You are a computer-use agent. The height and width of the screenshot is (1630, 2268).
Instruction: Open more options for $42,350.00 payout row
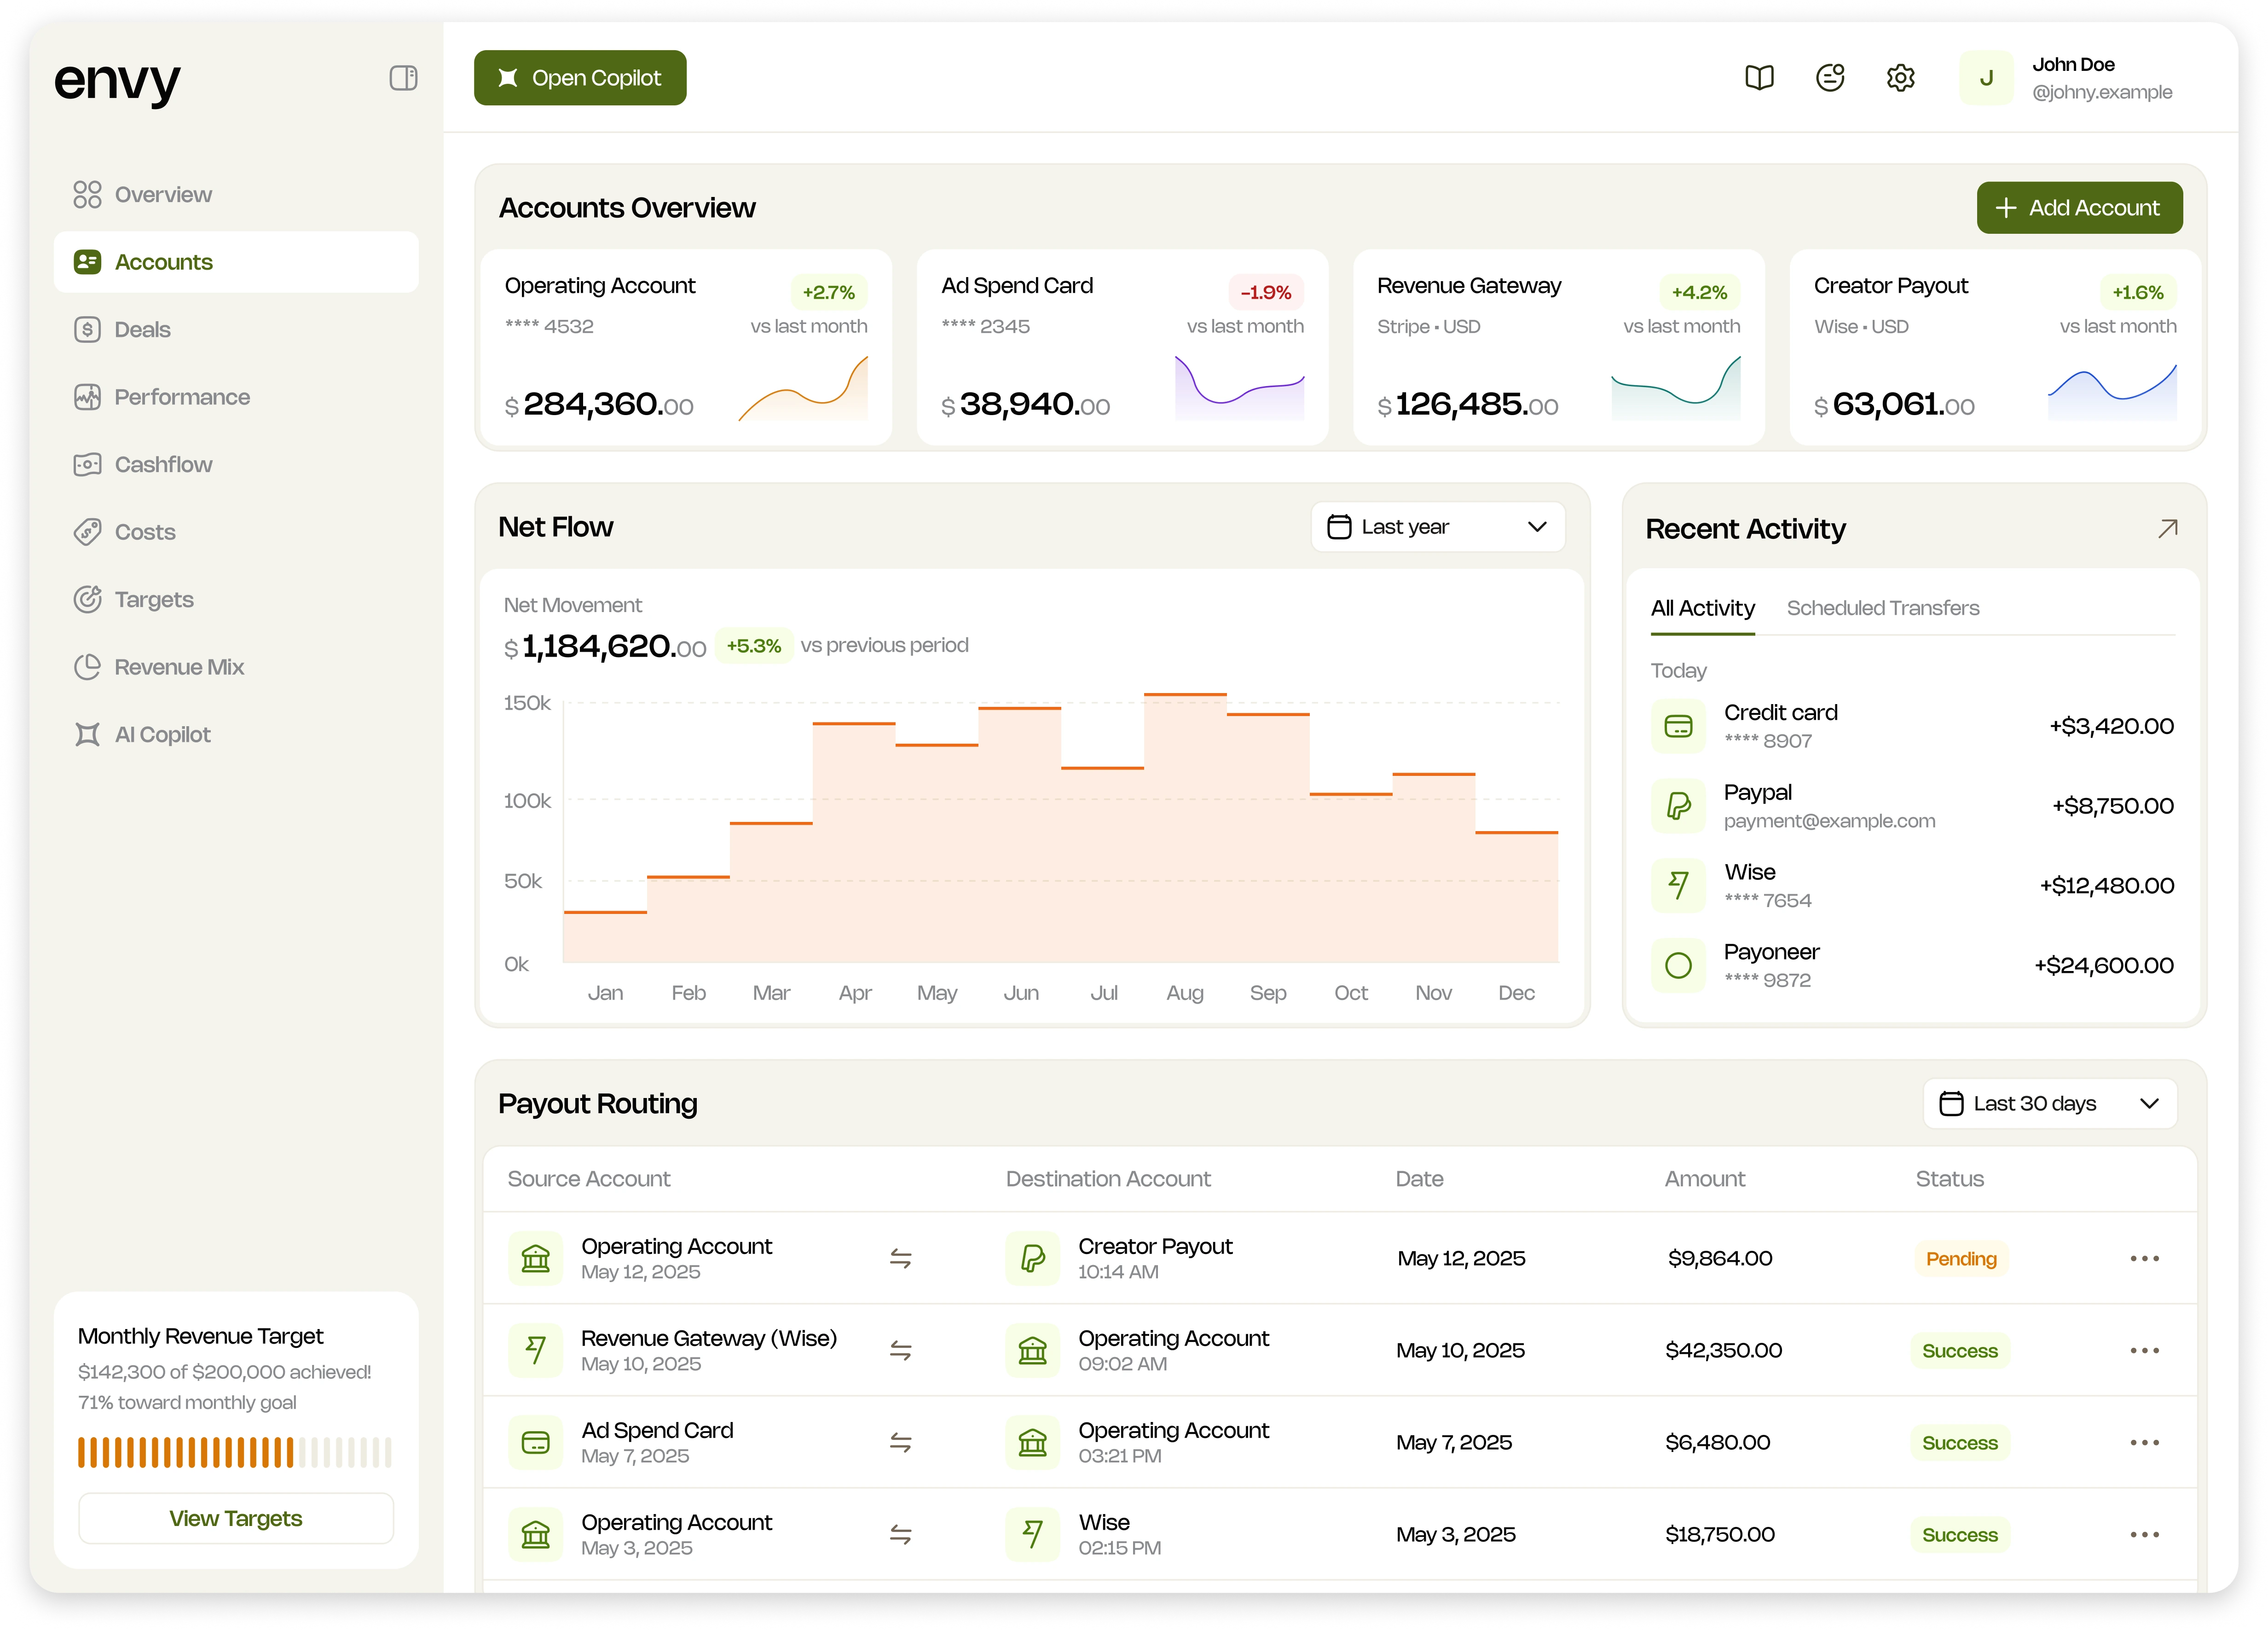[x=2144, y=1350]
